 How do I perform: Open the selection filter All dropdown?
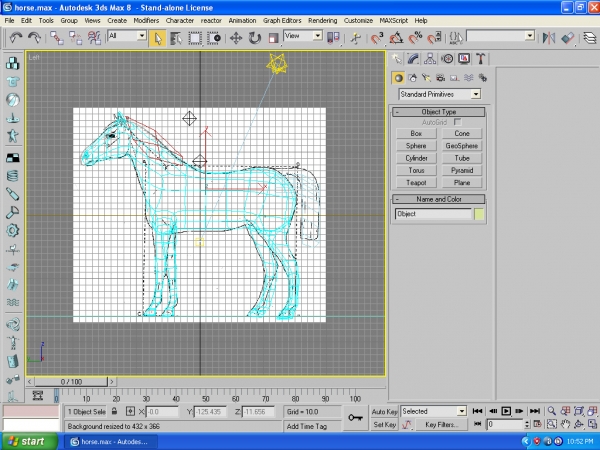click(x=127, y=36)
